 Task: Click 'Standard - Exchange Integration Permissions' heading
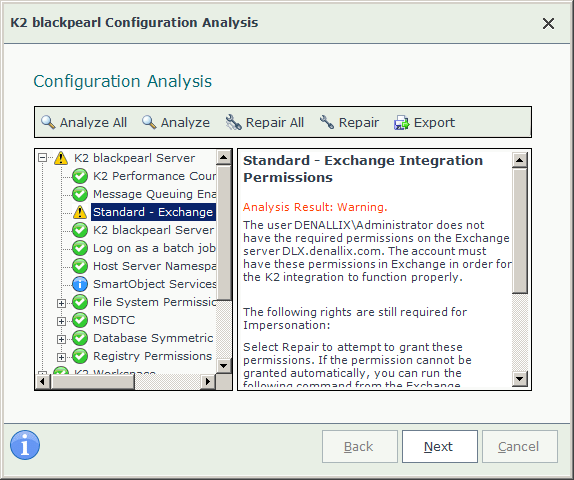point(363,169)
